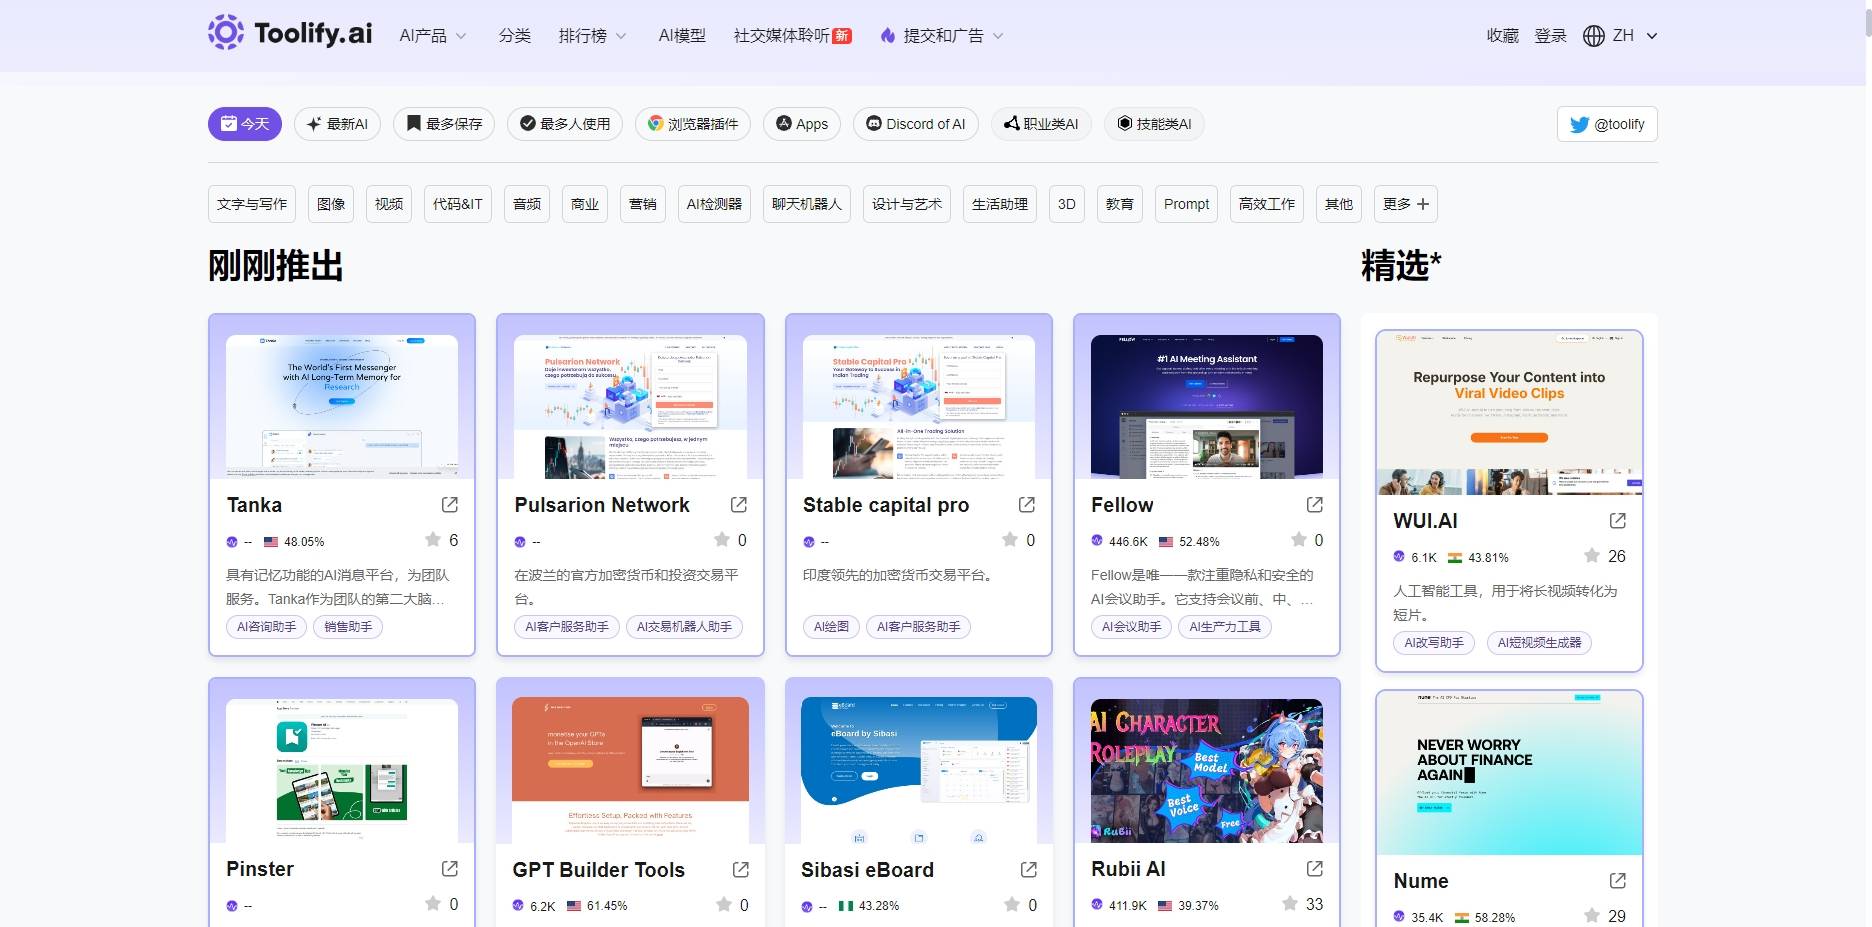1872x927 pixels.
Task: Star the Stable capital pro tool
Action: [1010, 540]
